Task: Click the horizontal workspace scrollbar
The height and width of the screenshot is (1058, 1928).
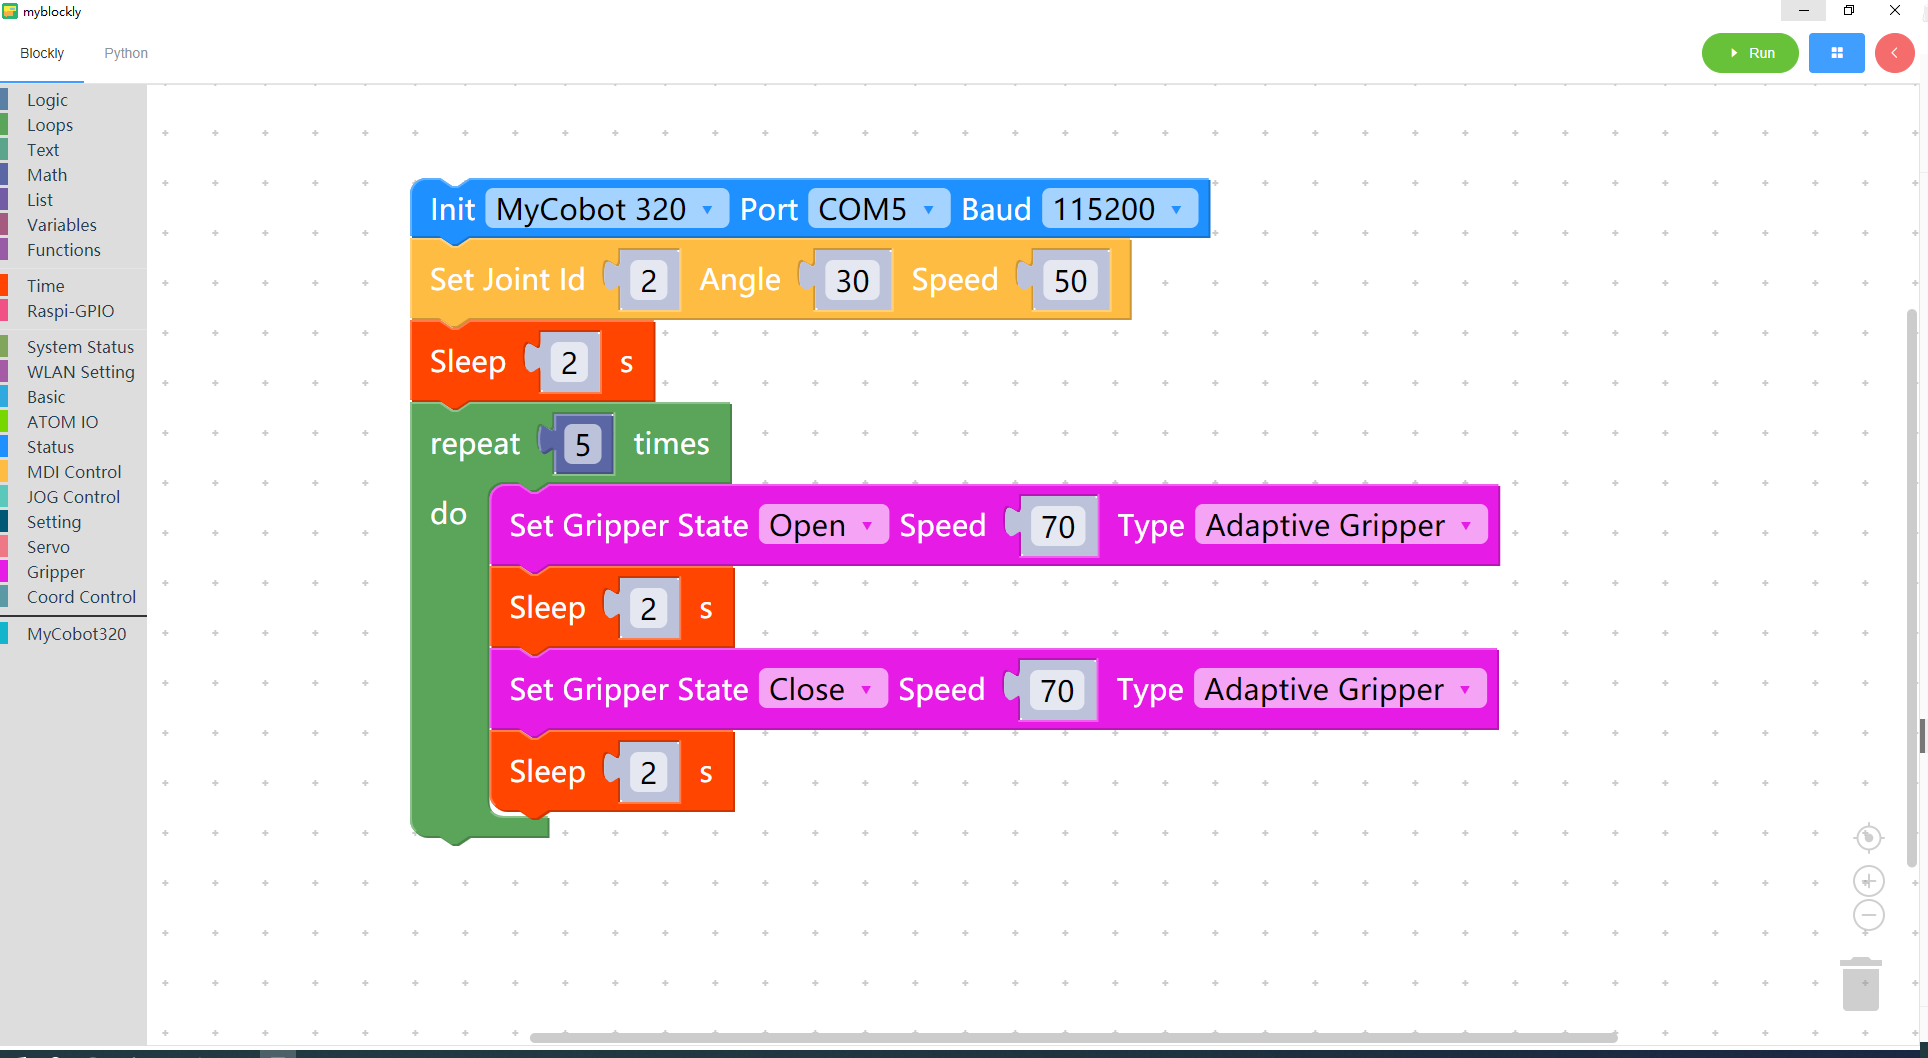Action: 1073,1037
